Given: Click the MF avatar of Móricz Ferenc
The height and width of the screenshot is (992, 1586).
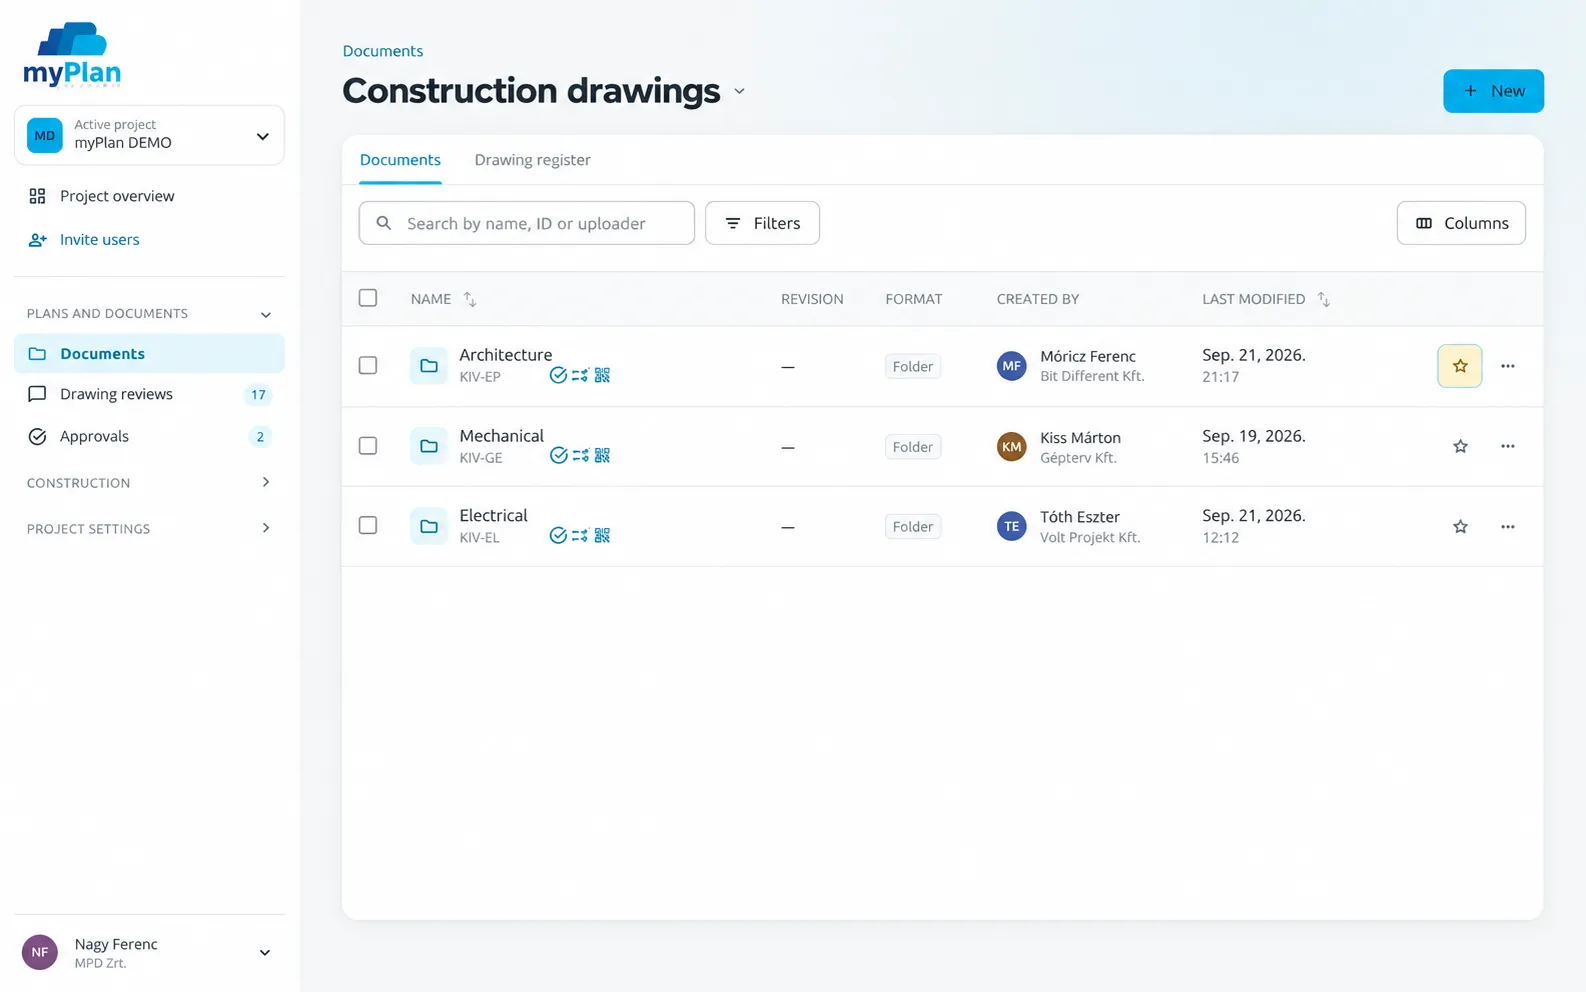Looking at the screenshot, I should [x=1011, y=366].
